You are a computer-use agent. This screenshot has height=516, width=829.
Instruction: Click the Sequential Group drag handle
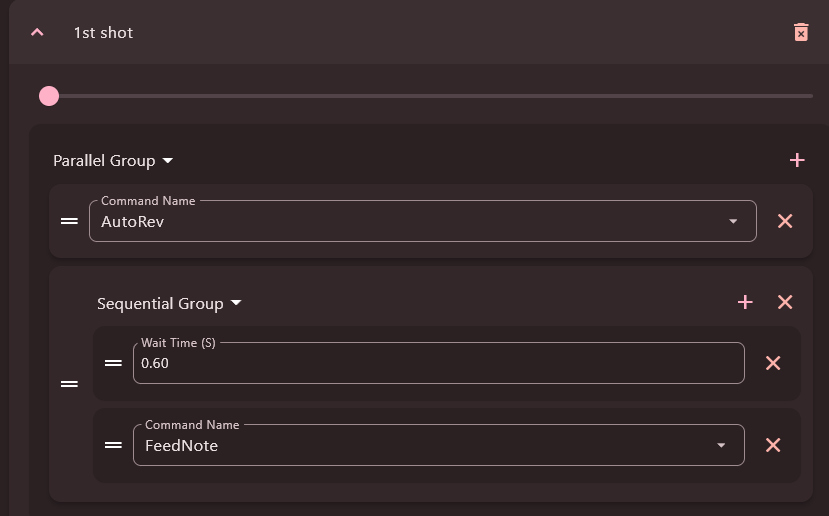point(69,384)
